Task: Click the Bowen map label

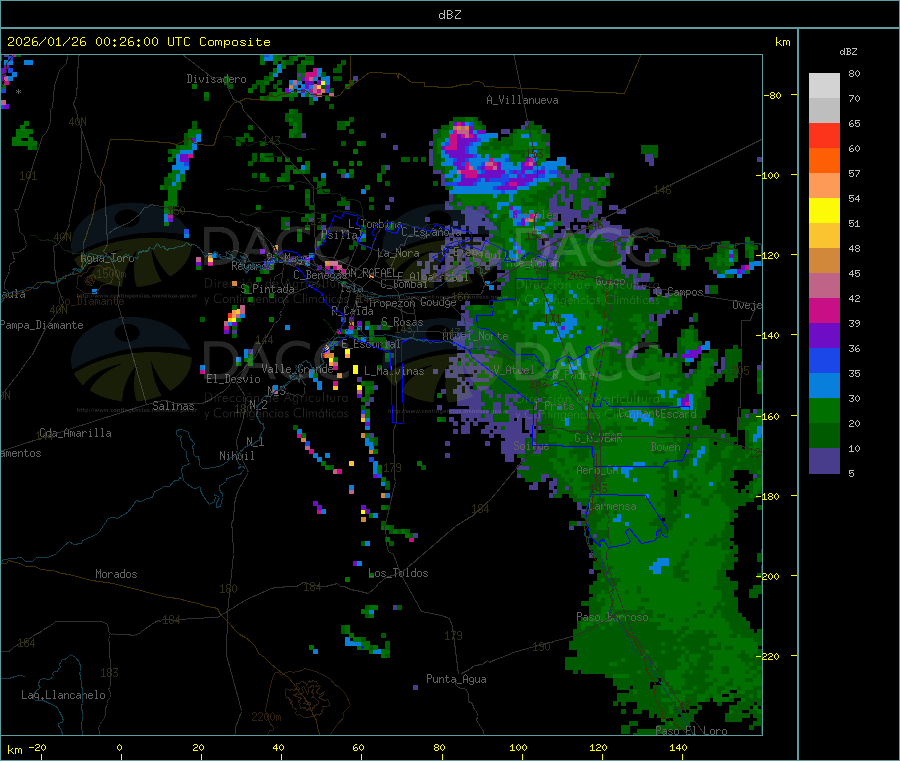Action: [665, 446]
